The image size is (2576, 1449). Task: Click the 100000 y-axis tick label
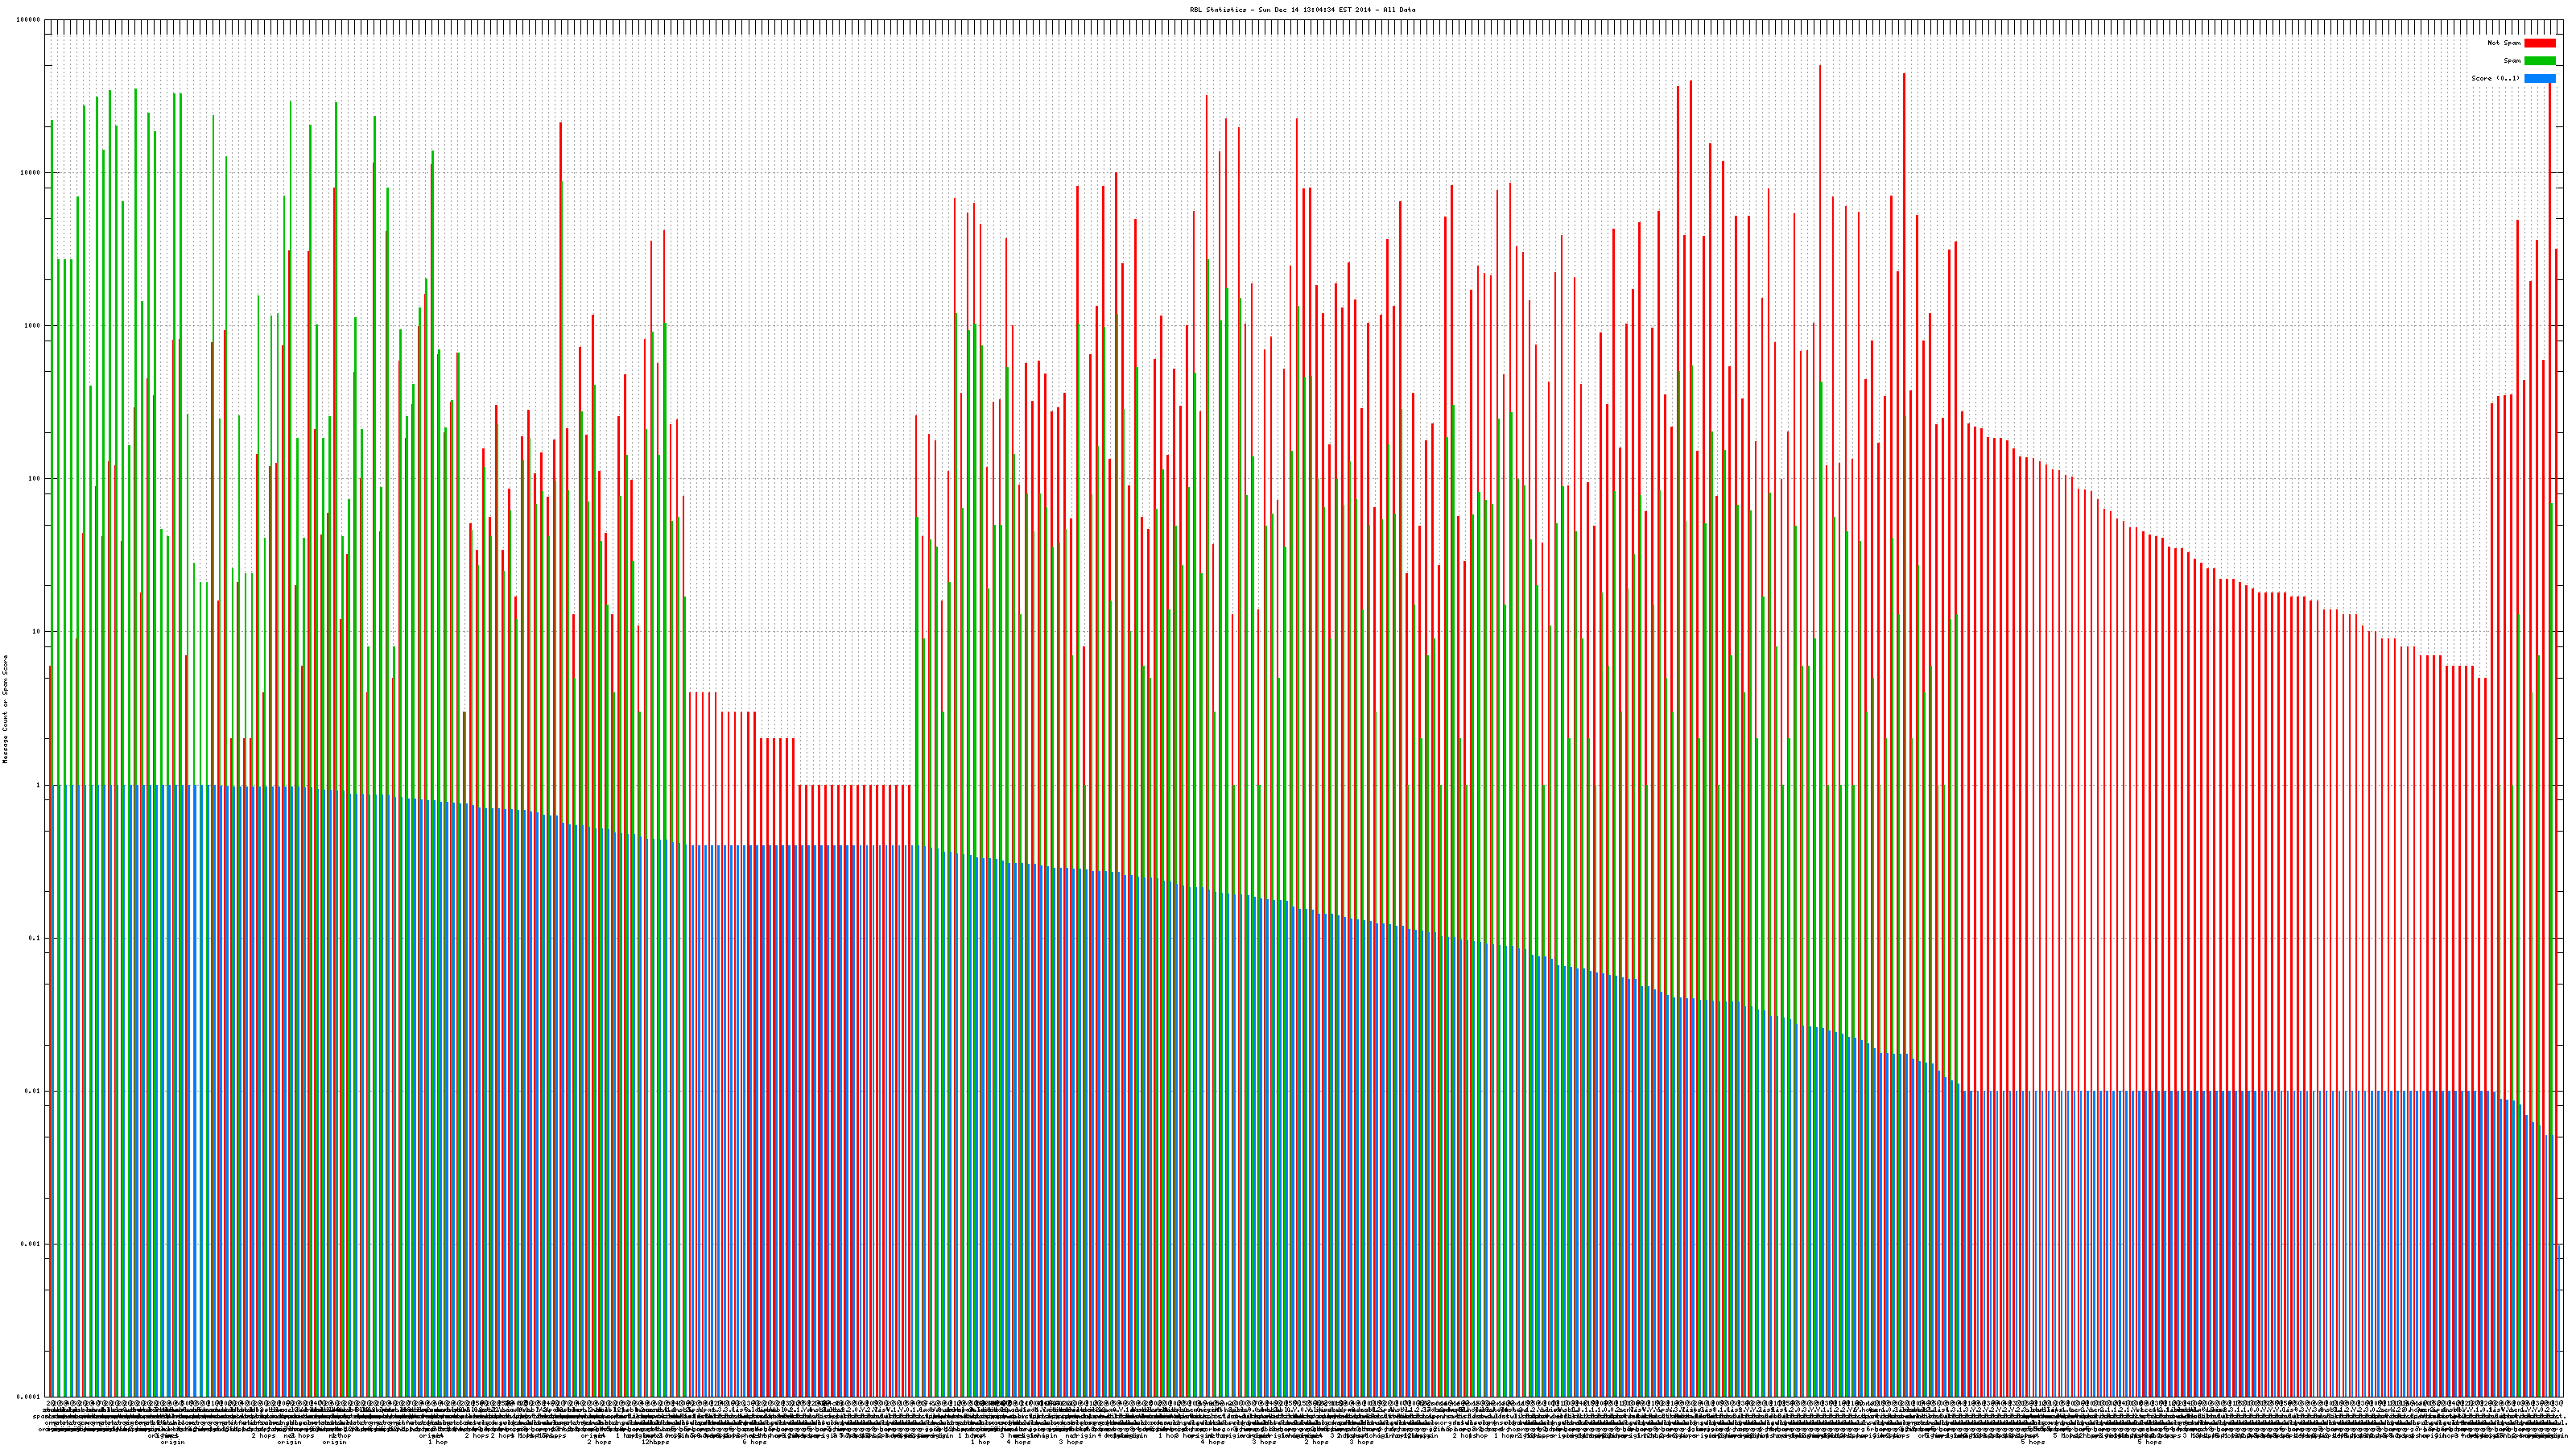29,20
